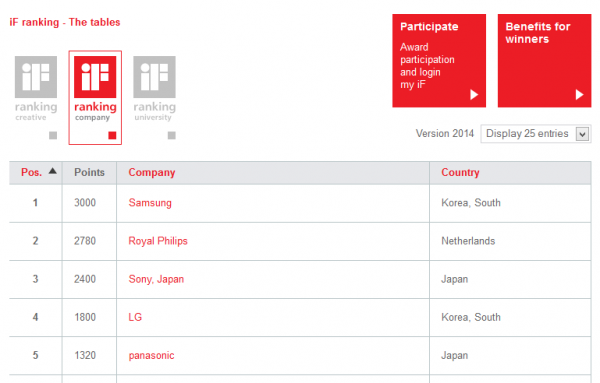Open the Benefits for winners tile
This screenshot has width=600, height=383.
tap(545, 61)
